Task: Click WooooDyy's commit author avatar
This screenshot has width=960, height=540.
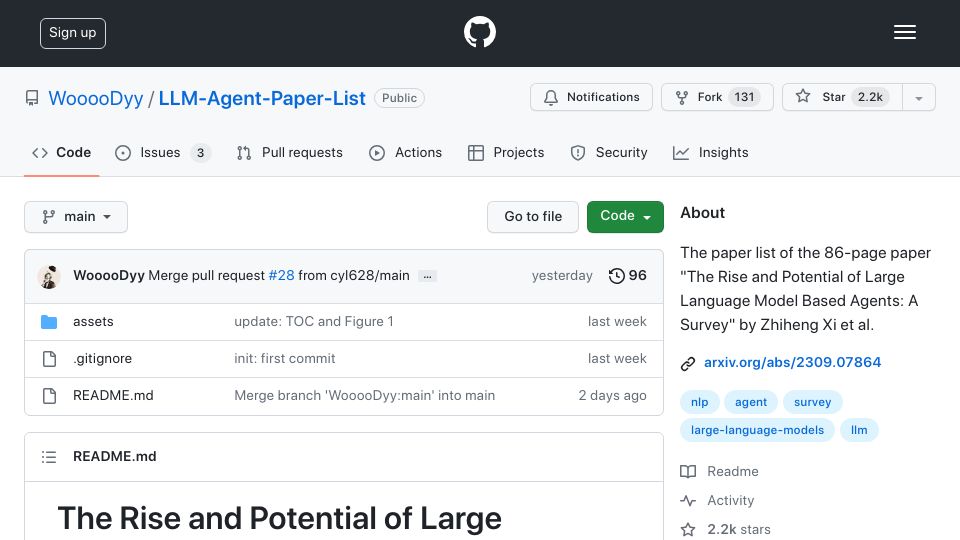Action: (49, 277)
